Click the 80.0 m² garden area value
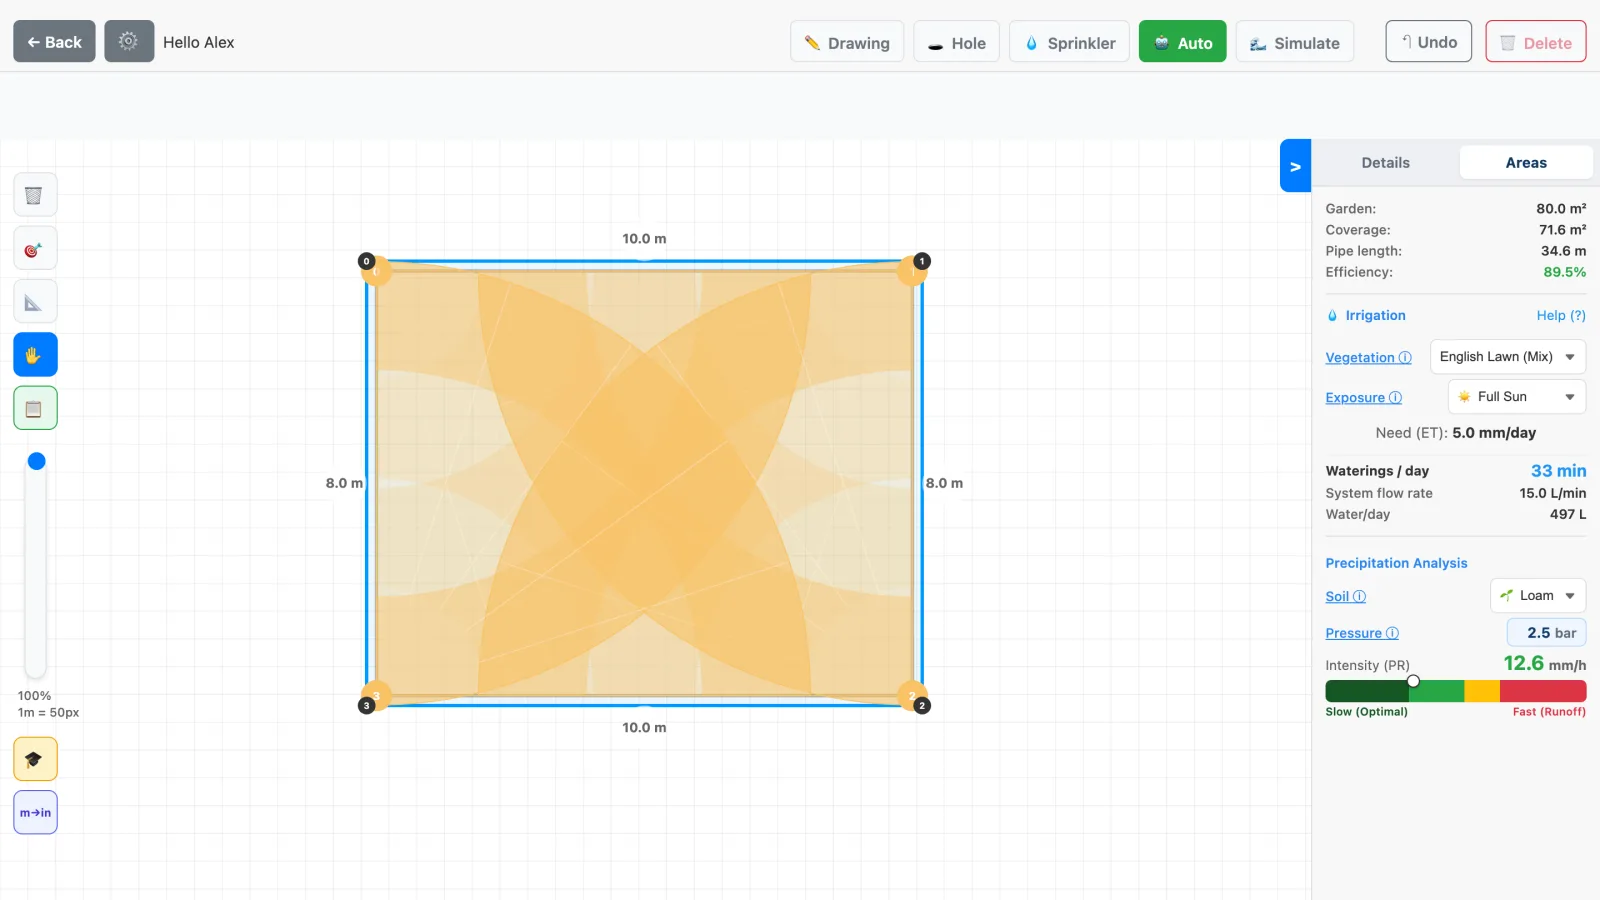 (x=1561, y=209)
